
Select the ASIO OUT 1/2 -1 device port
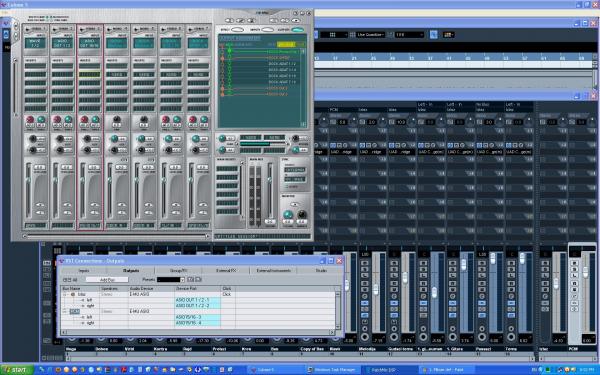[x=197, y=300]
